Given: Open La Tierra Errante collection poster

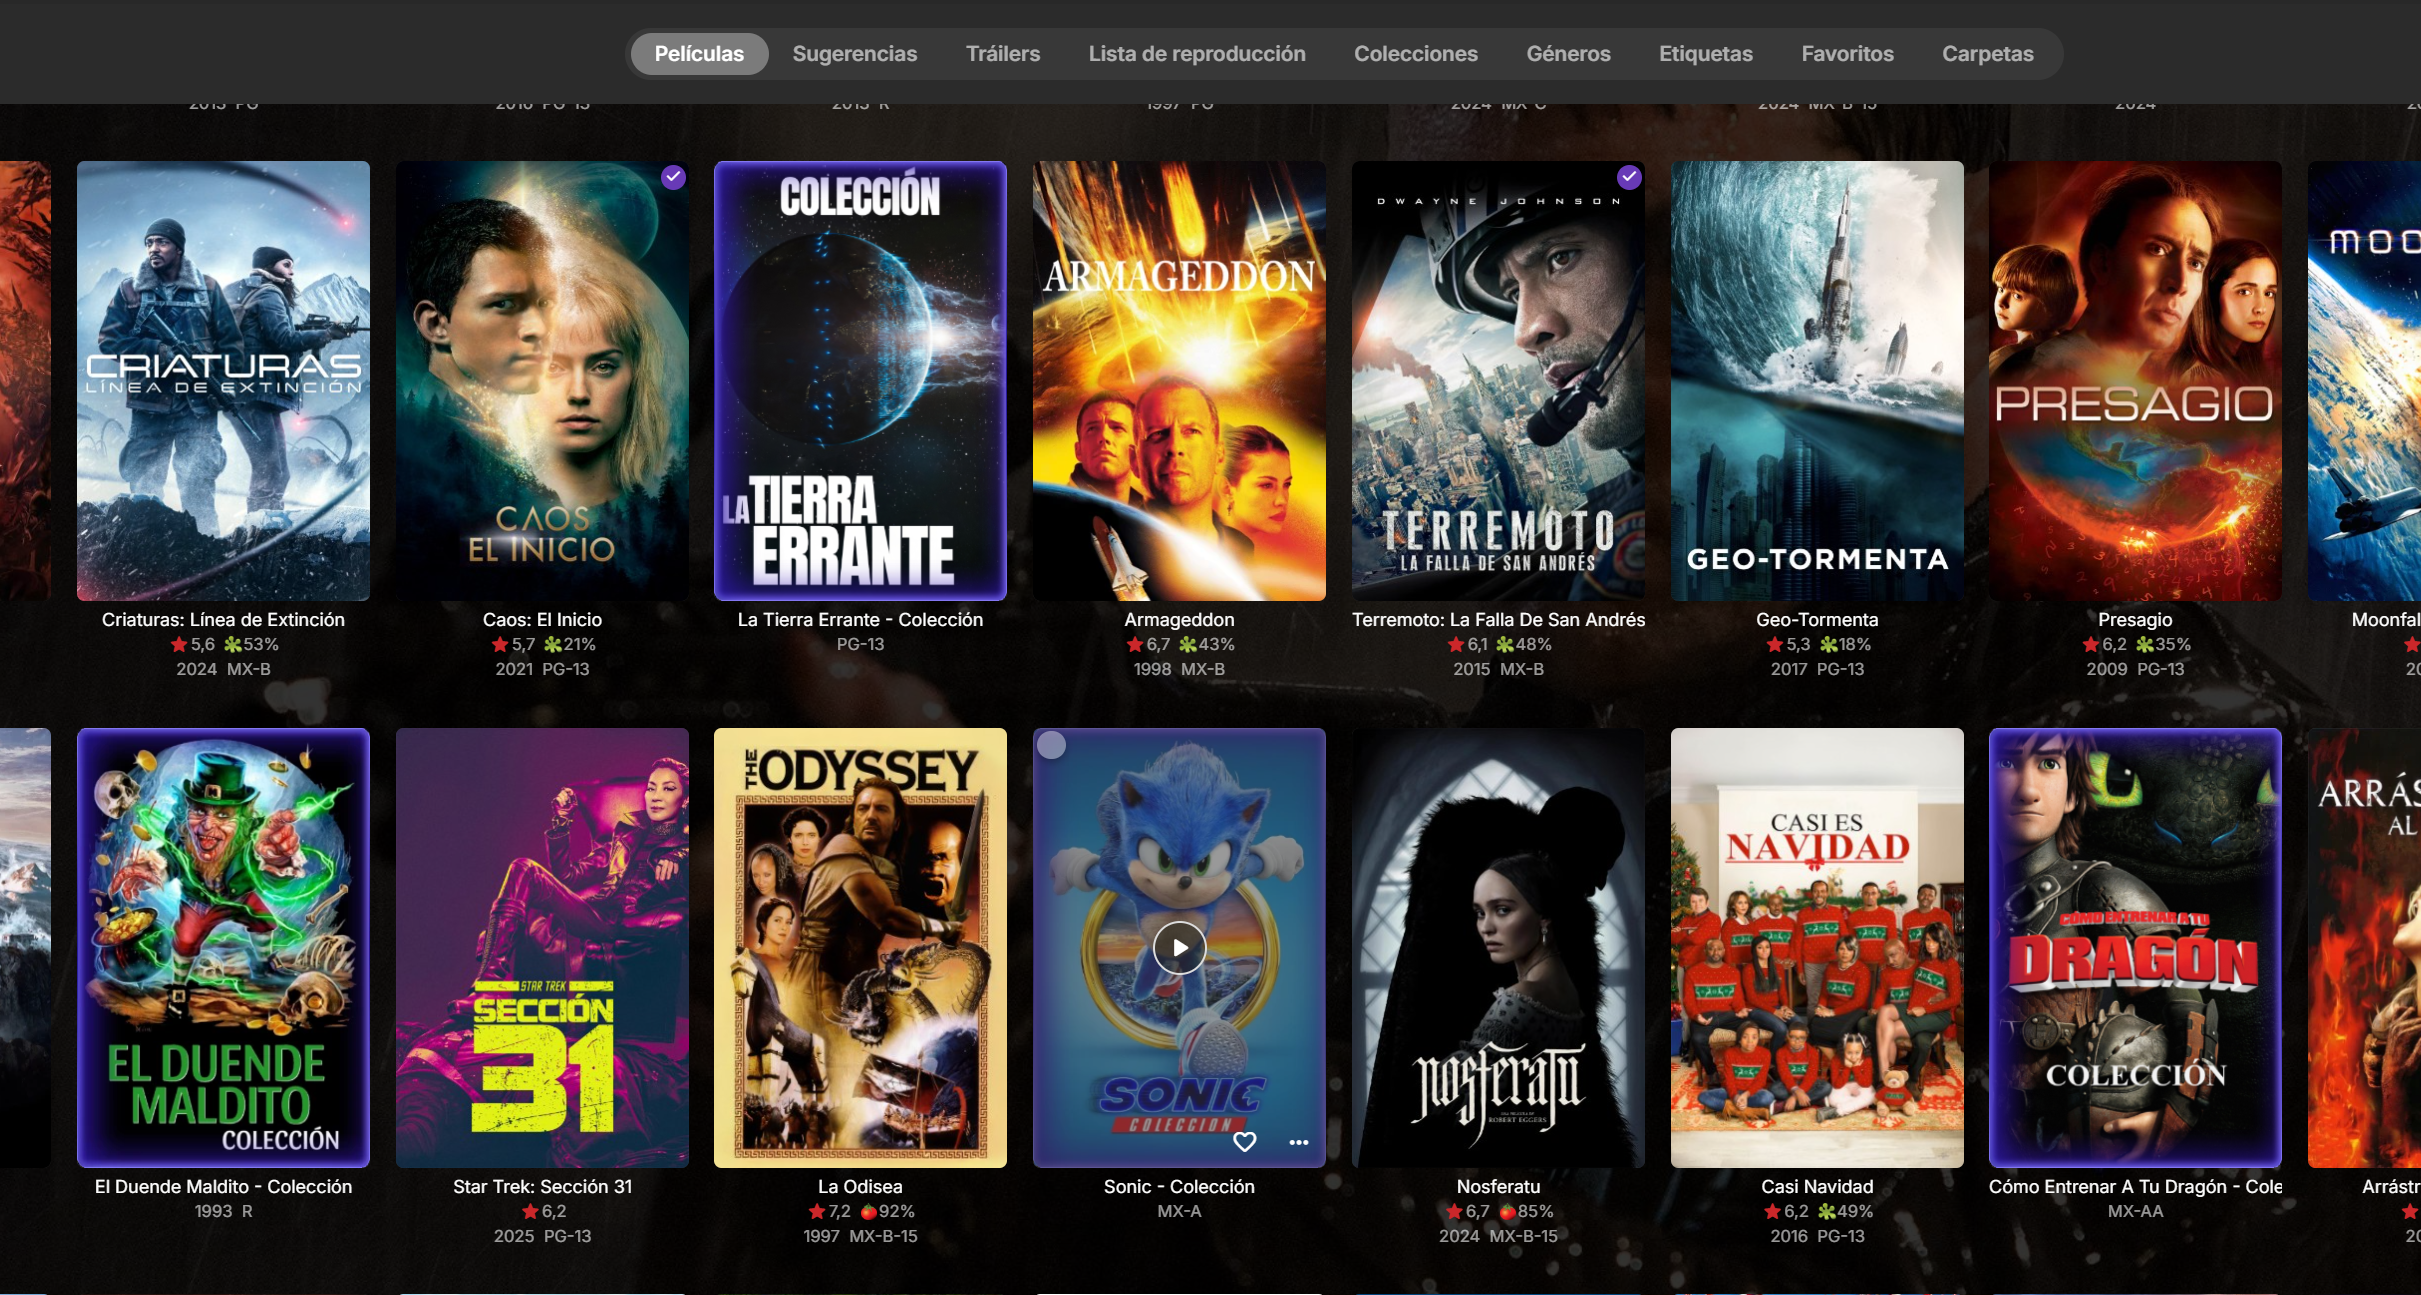Looking at the screenshot, I should [x=860, y=380].
